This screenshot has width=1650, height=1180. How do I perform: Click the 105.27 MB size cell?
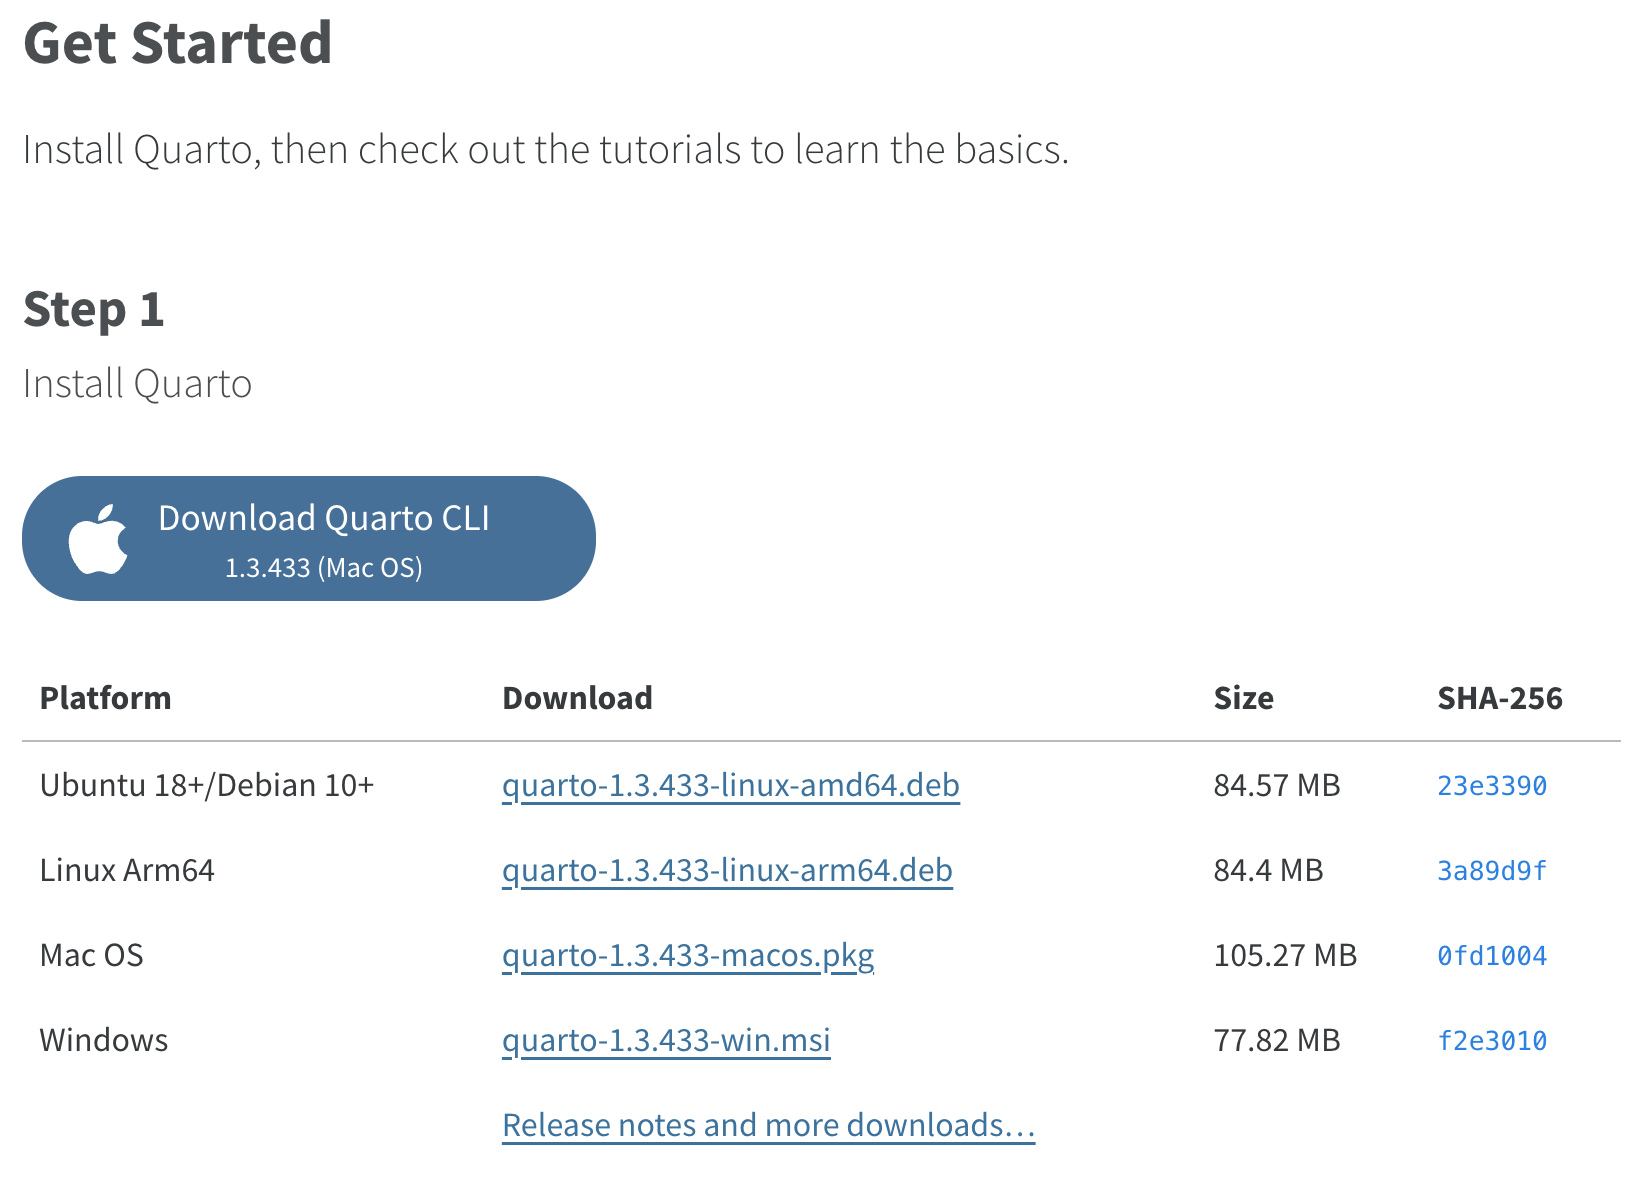[1285, 956]
